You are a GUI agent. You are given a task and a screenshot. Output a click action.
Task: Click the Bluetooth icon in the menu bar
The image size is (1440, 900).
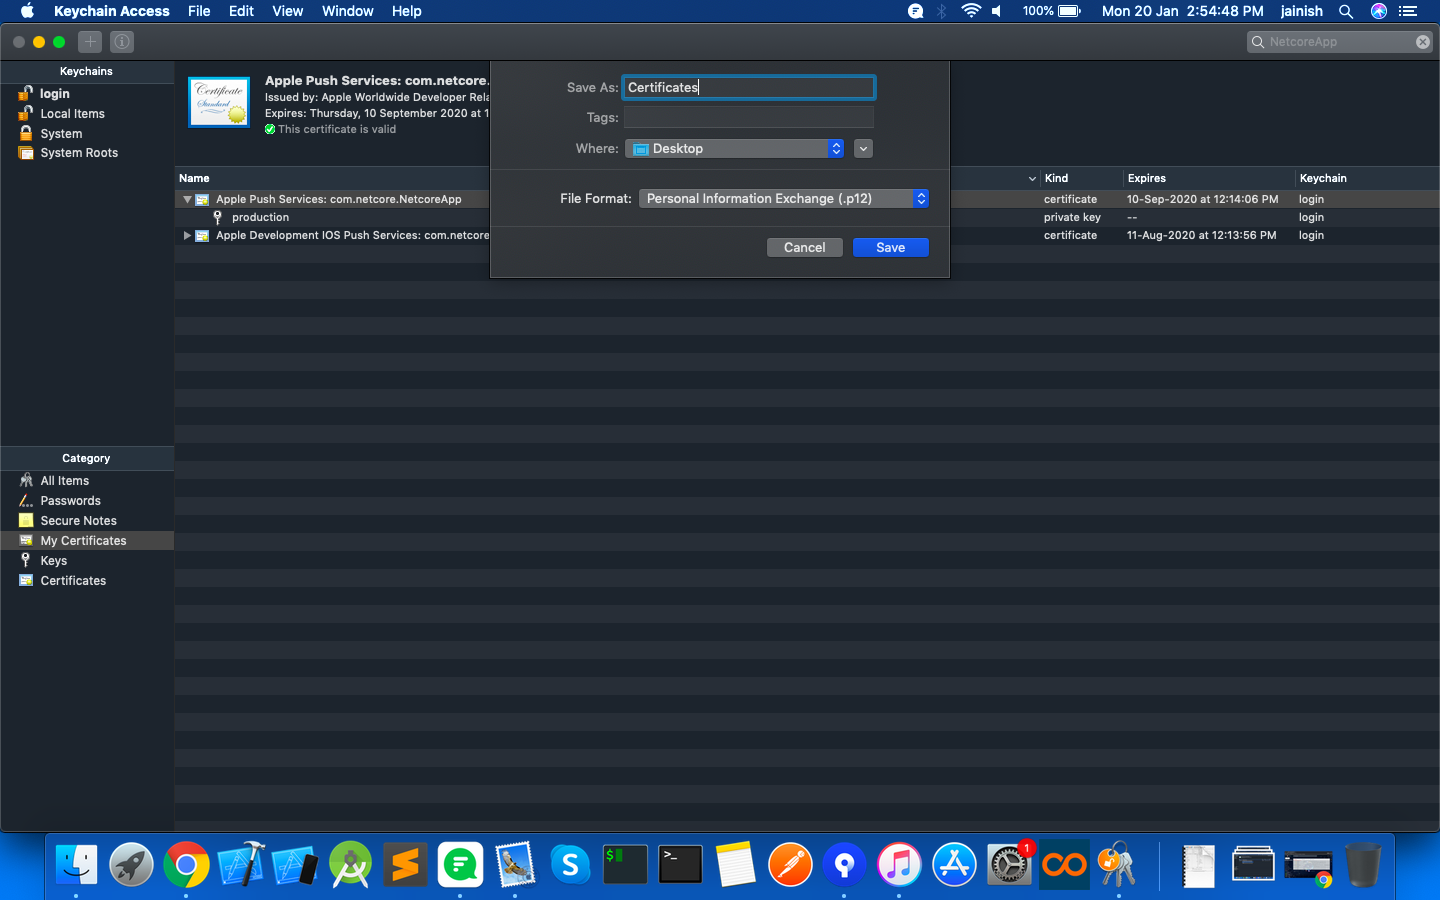click(941, 11)
